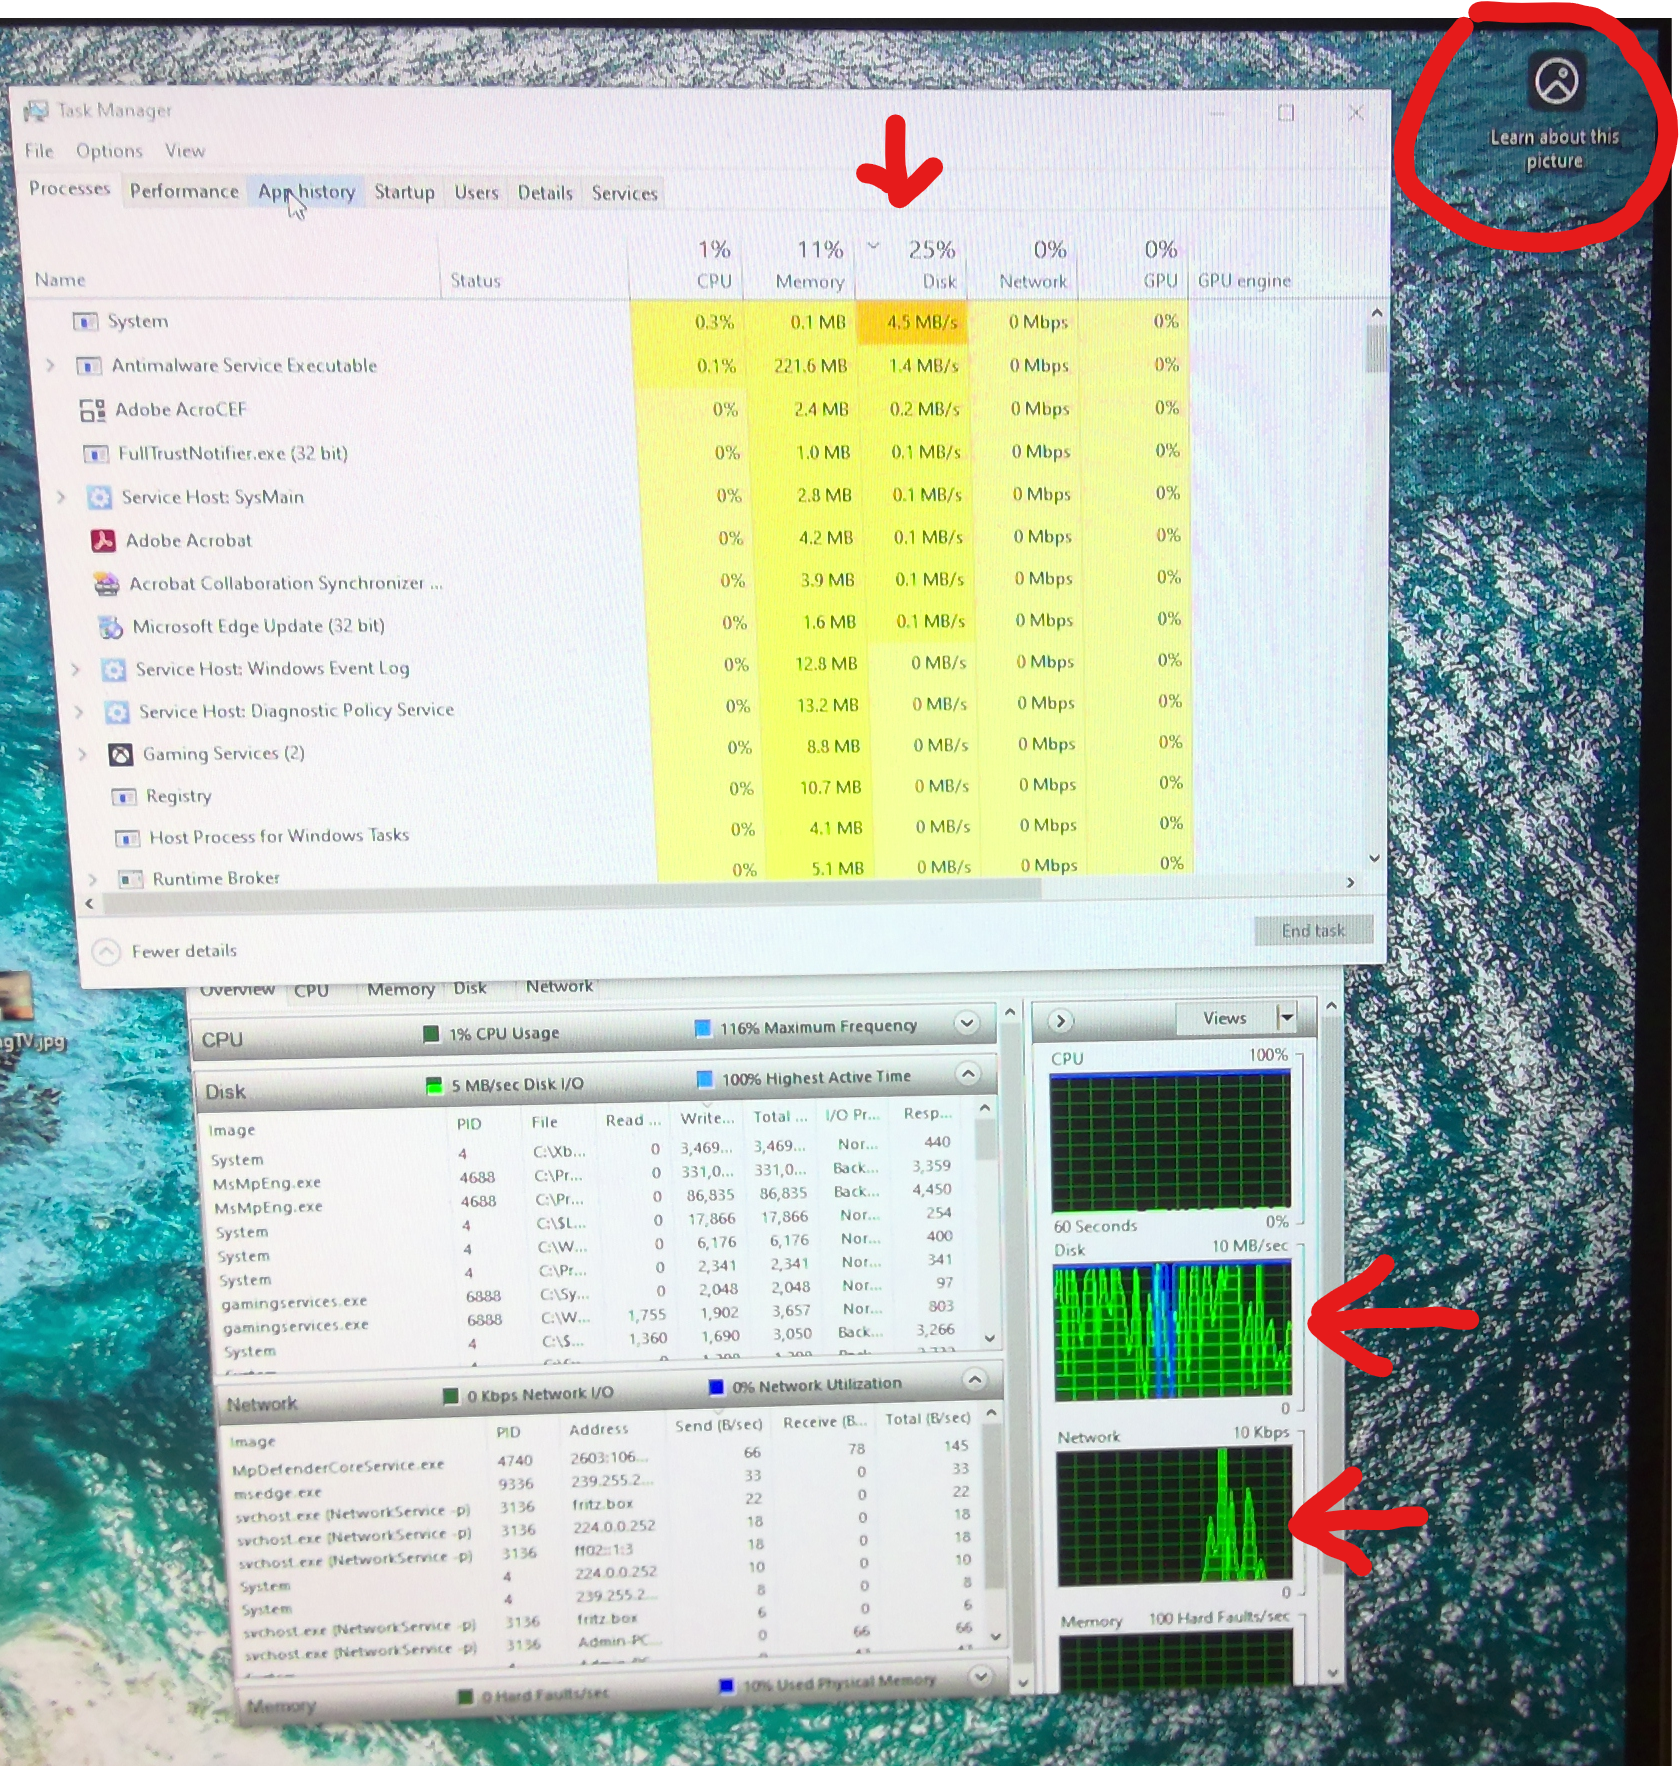Open the Options menu
The height and width of the screenshot is (1766, 1679).
click(110, 151)
